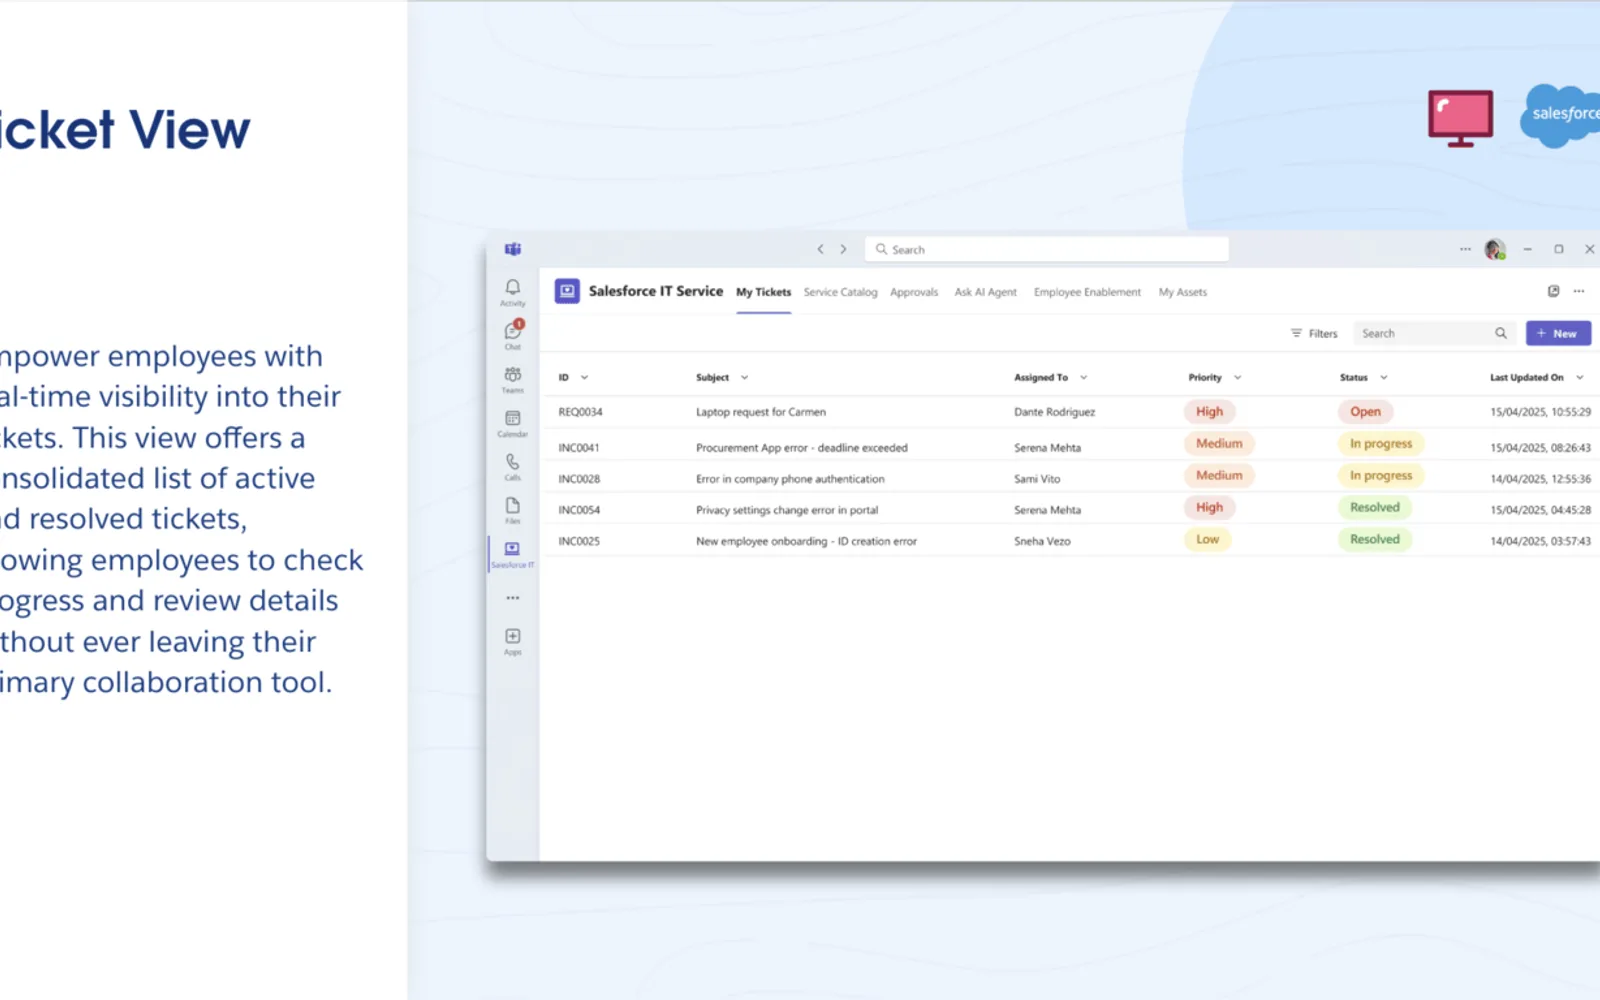Open ticket REQ0034
Image resolution: width=1600 pixels, height=1000 pixels.
click(x=580, y=412)
